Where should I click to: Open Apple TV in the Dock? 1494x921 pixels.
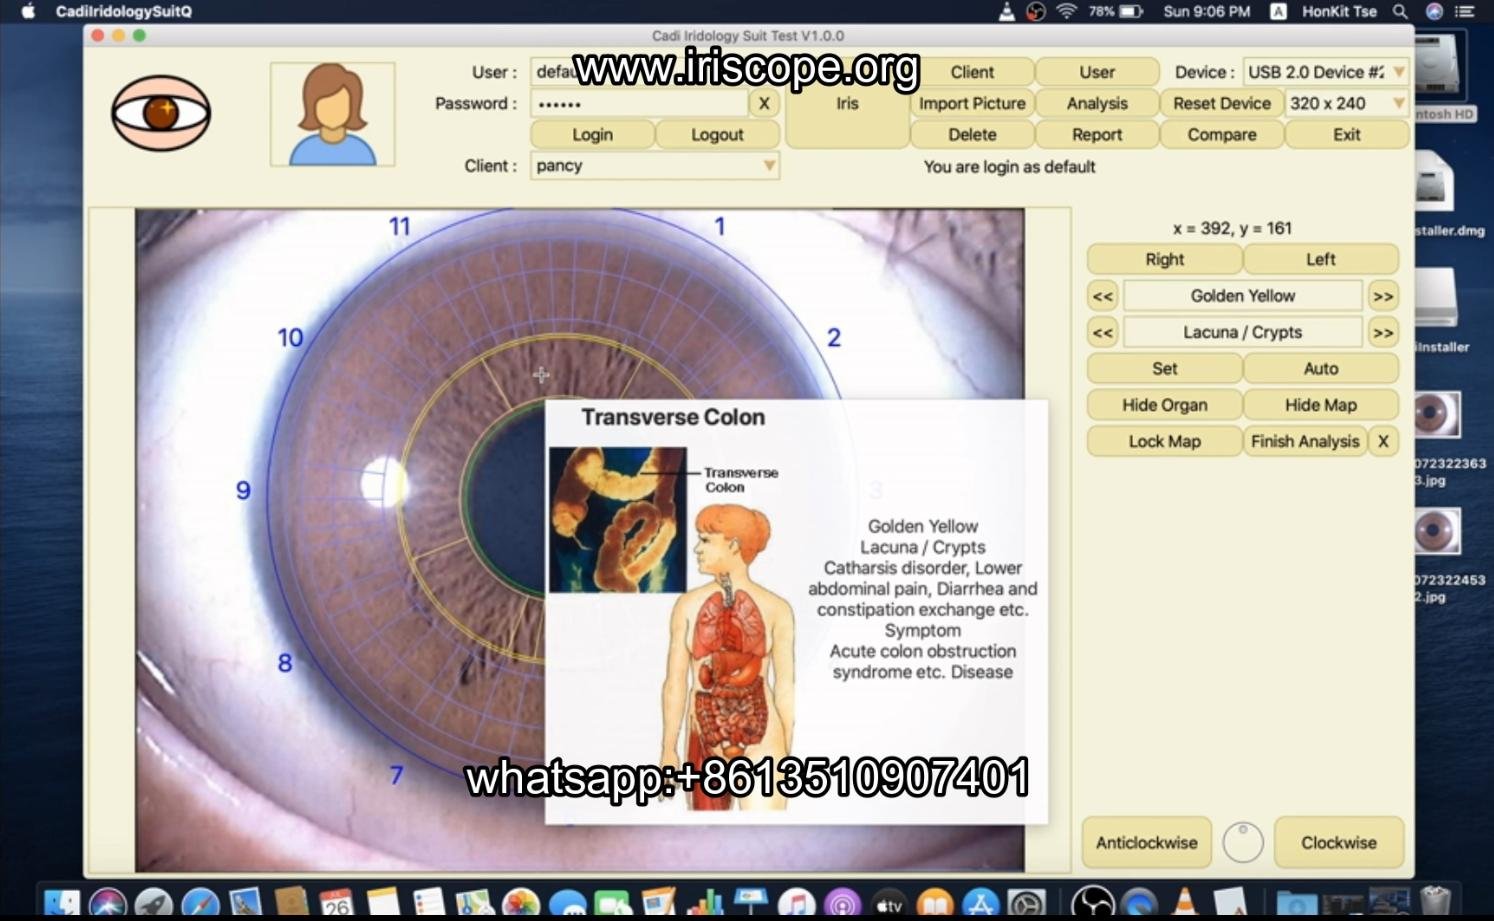pos(889,903)
